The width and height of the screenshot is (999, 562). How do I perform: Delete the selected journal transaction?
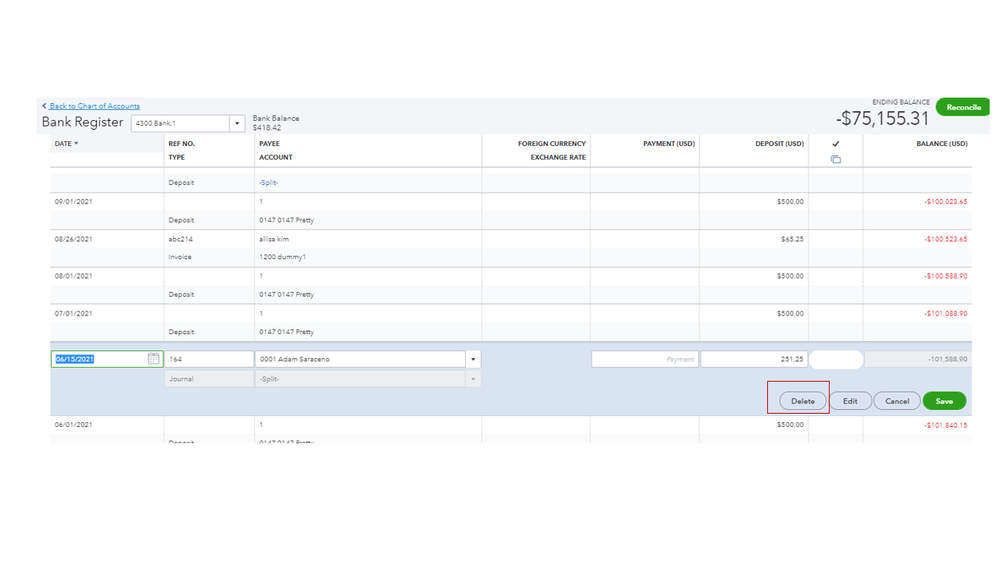[803, 401]
